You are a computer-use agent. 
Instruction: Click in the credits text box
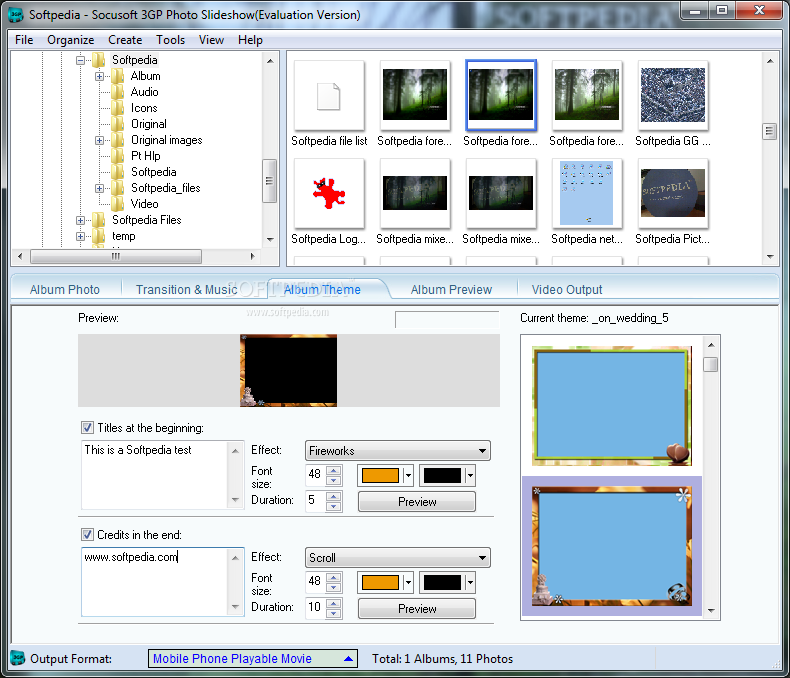coord(155,582)
